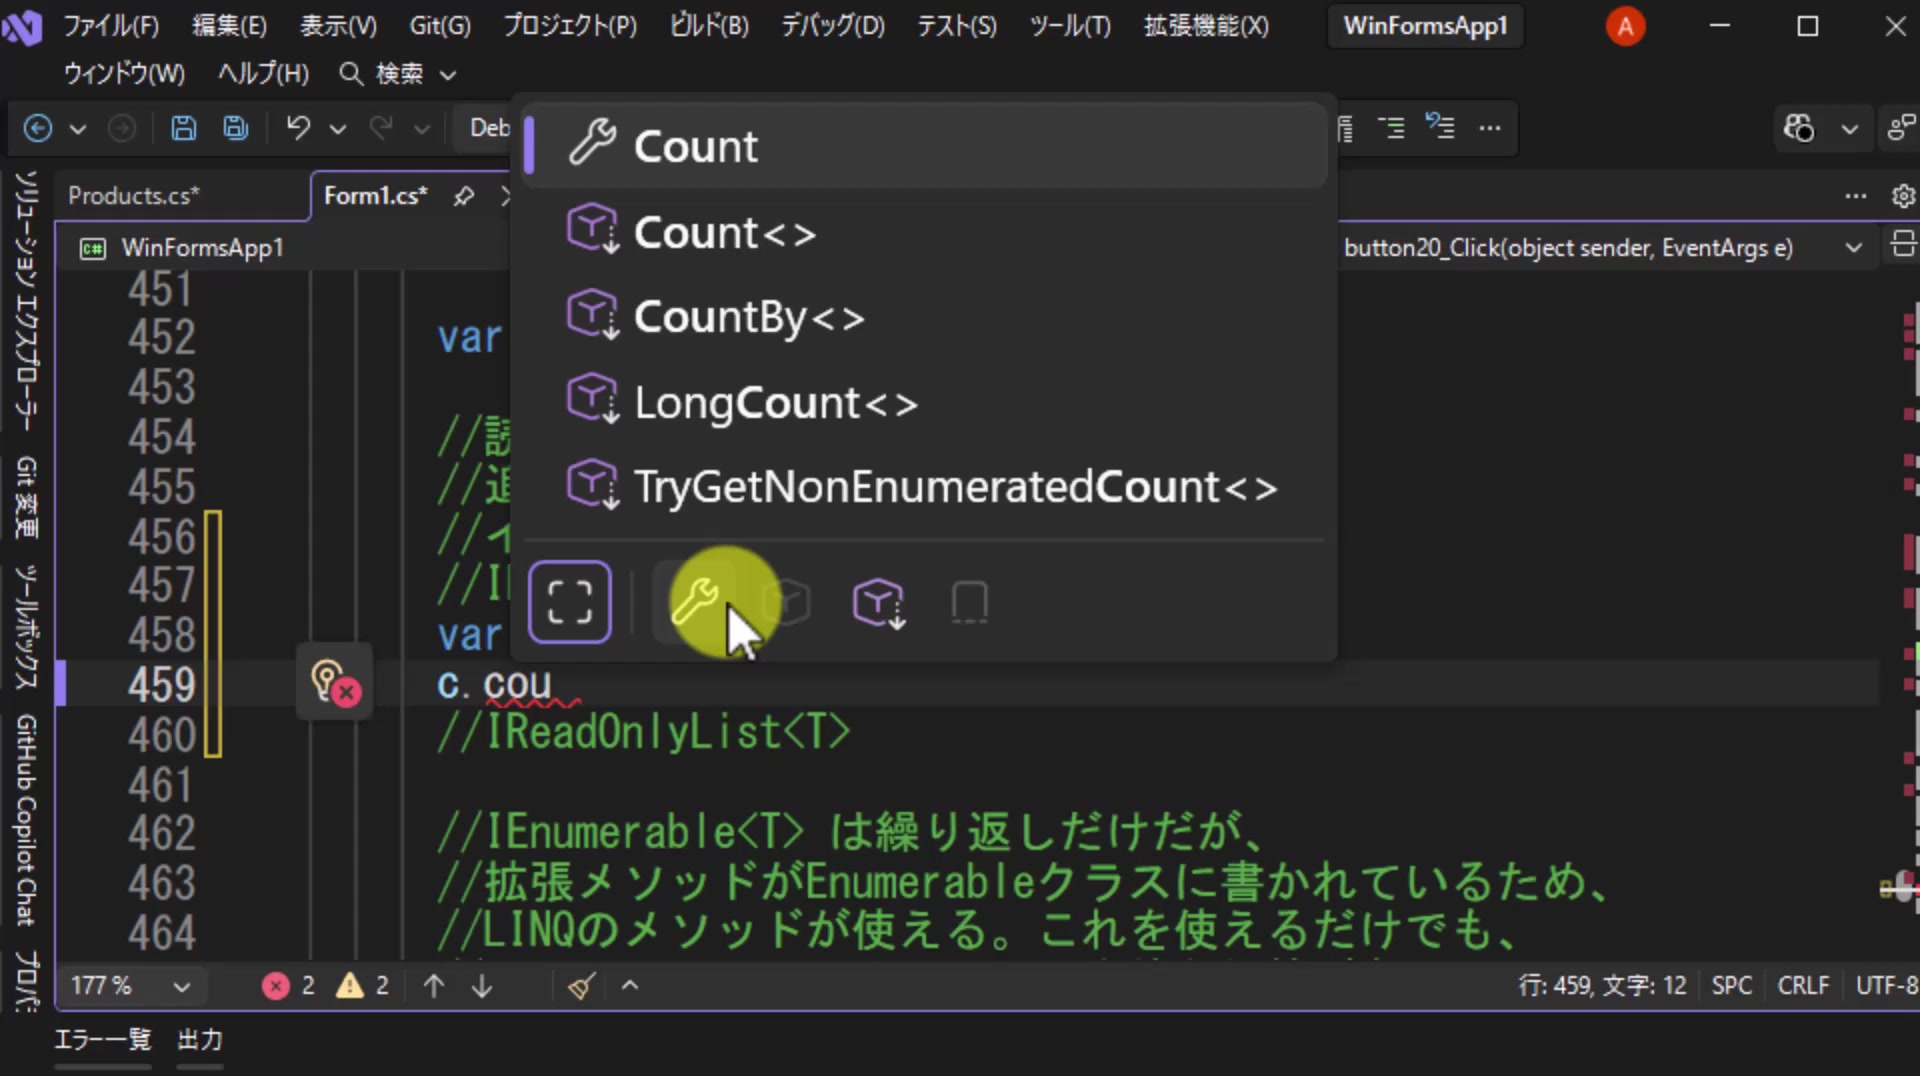Toggle the snippets filter in IntelliSense

[x=969, y=602]
